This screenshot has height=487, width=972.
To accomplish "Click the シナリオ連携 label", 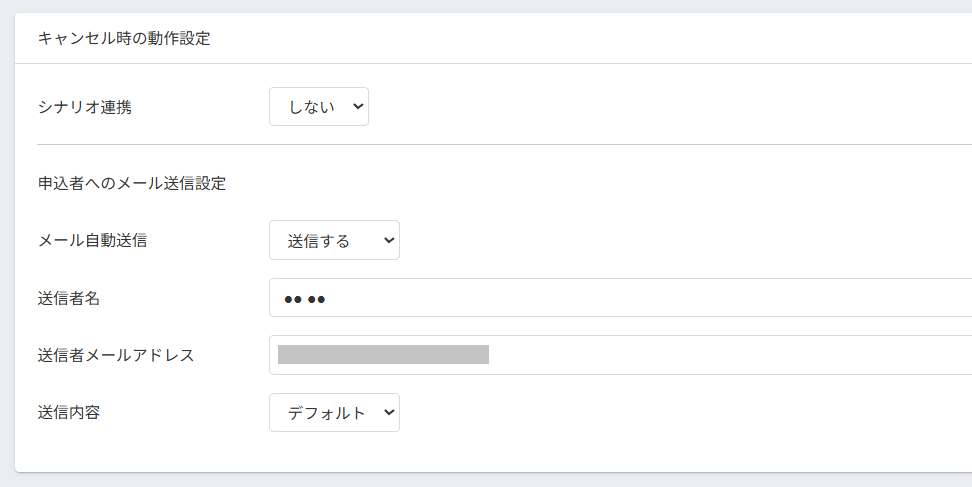I will [x=84, y=107].
